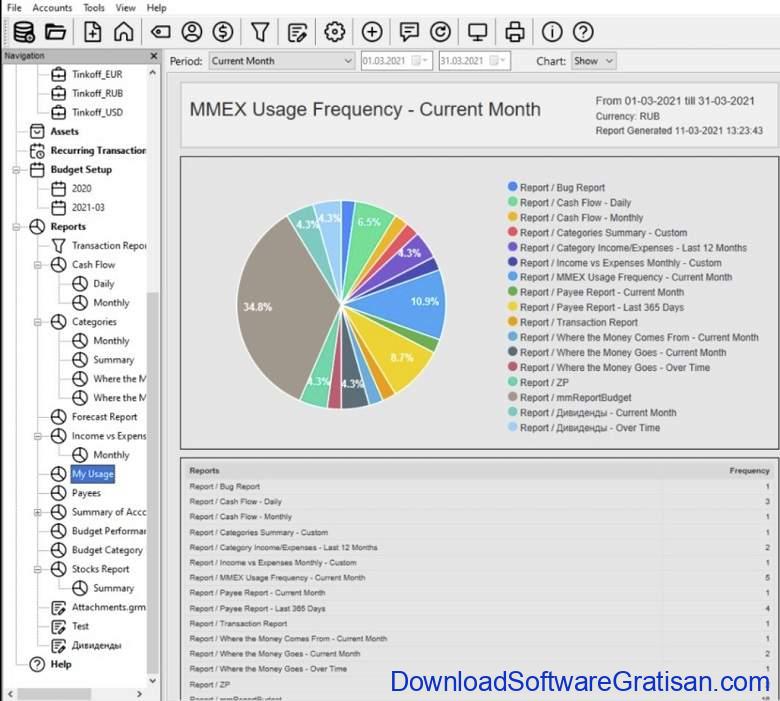The width and height of the screenshot is (780, 701).
Task: Open the currency dollar icon
Action: (223, 32)
